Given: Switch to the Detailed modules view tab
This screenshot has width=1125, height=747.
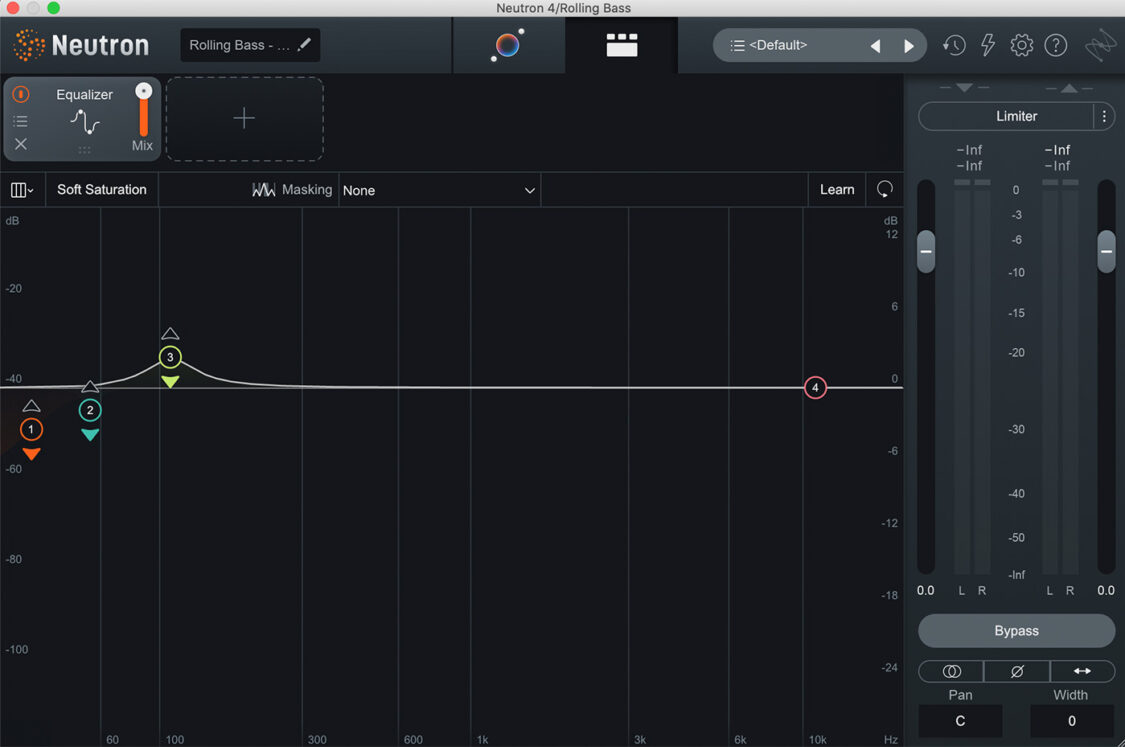Looking at the screenshot, I should (x=621, y=45).
